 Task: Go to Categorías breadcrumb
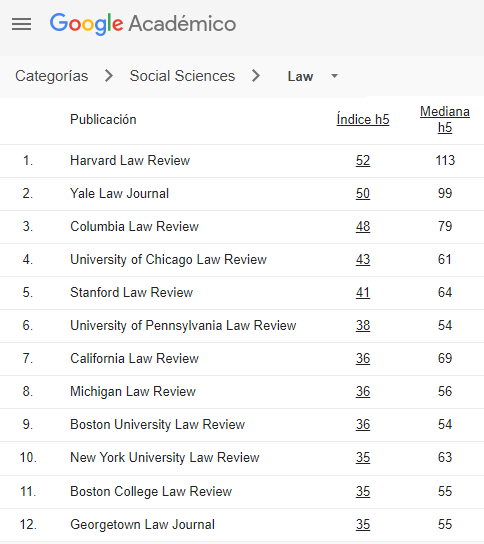click(x=51, y=76)
